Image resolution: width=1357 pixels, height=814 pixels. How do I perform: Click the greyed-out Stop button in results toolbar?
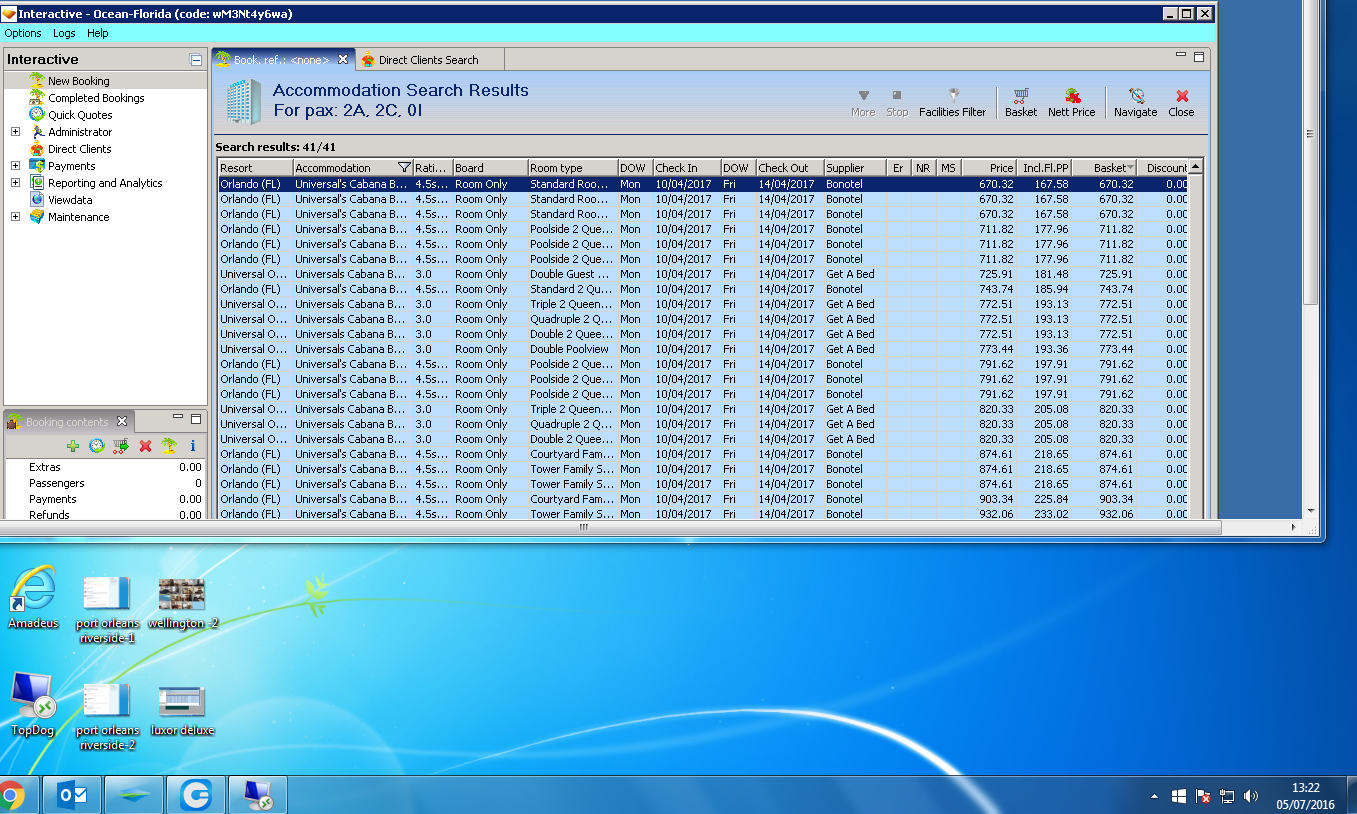897,102
